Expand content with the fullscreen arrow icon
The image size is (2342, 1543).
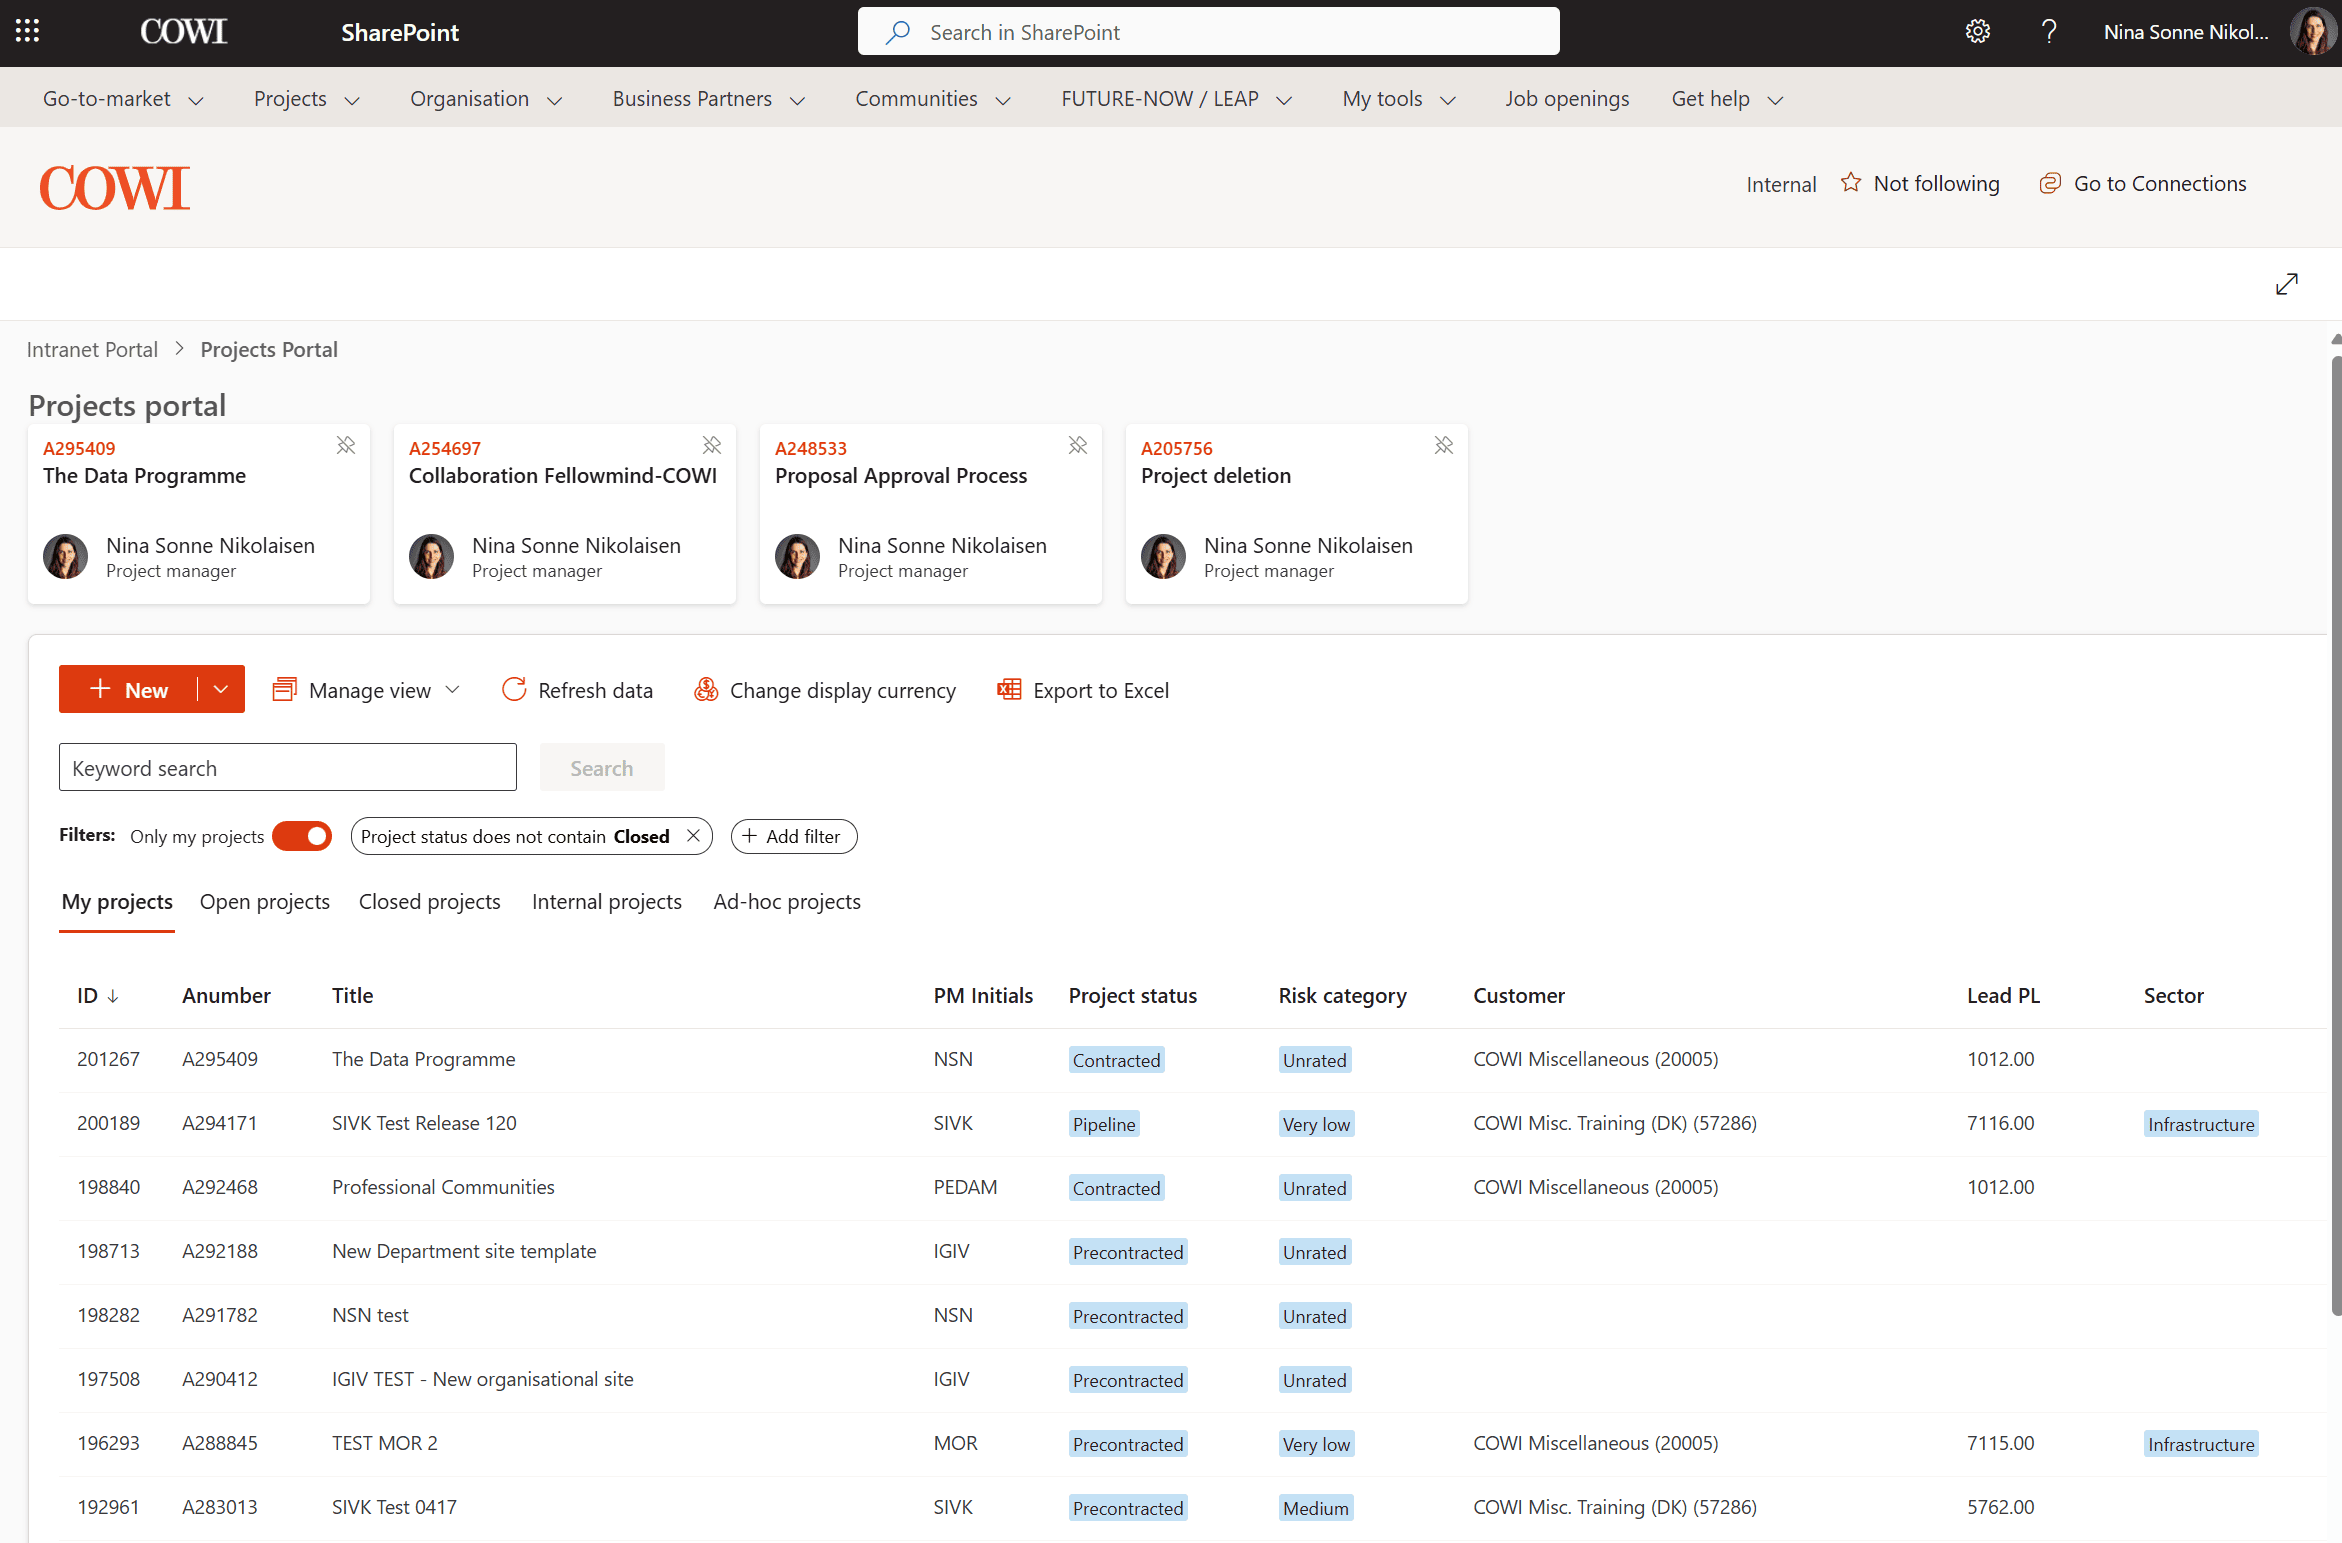point(2286,284)
